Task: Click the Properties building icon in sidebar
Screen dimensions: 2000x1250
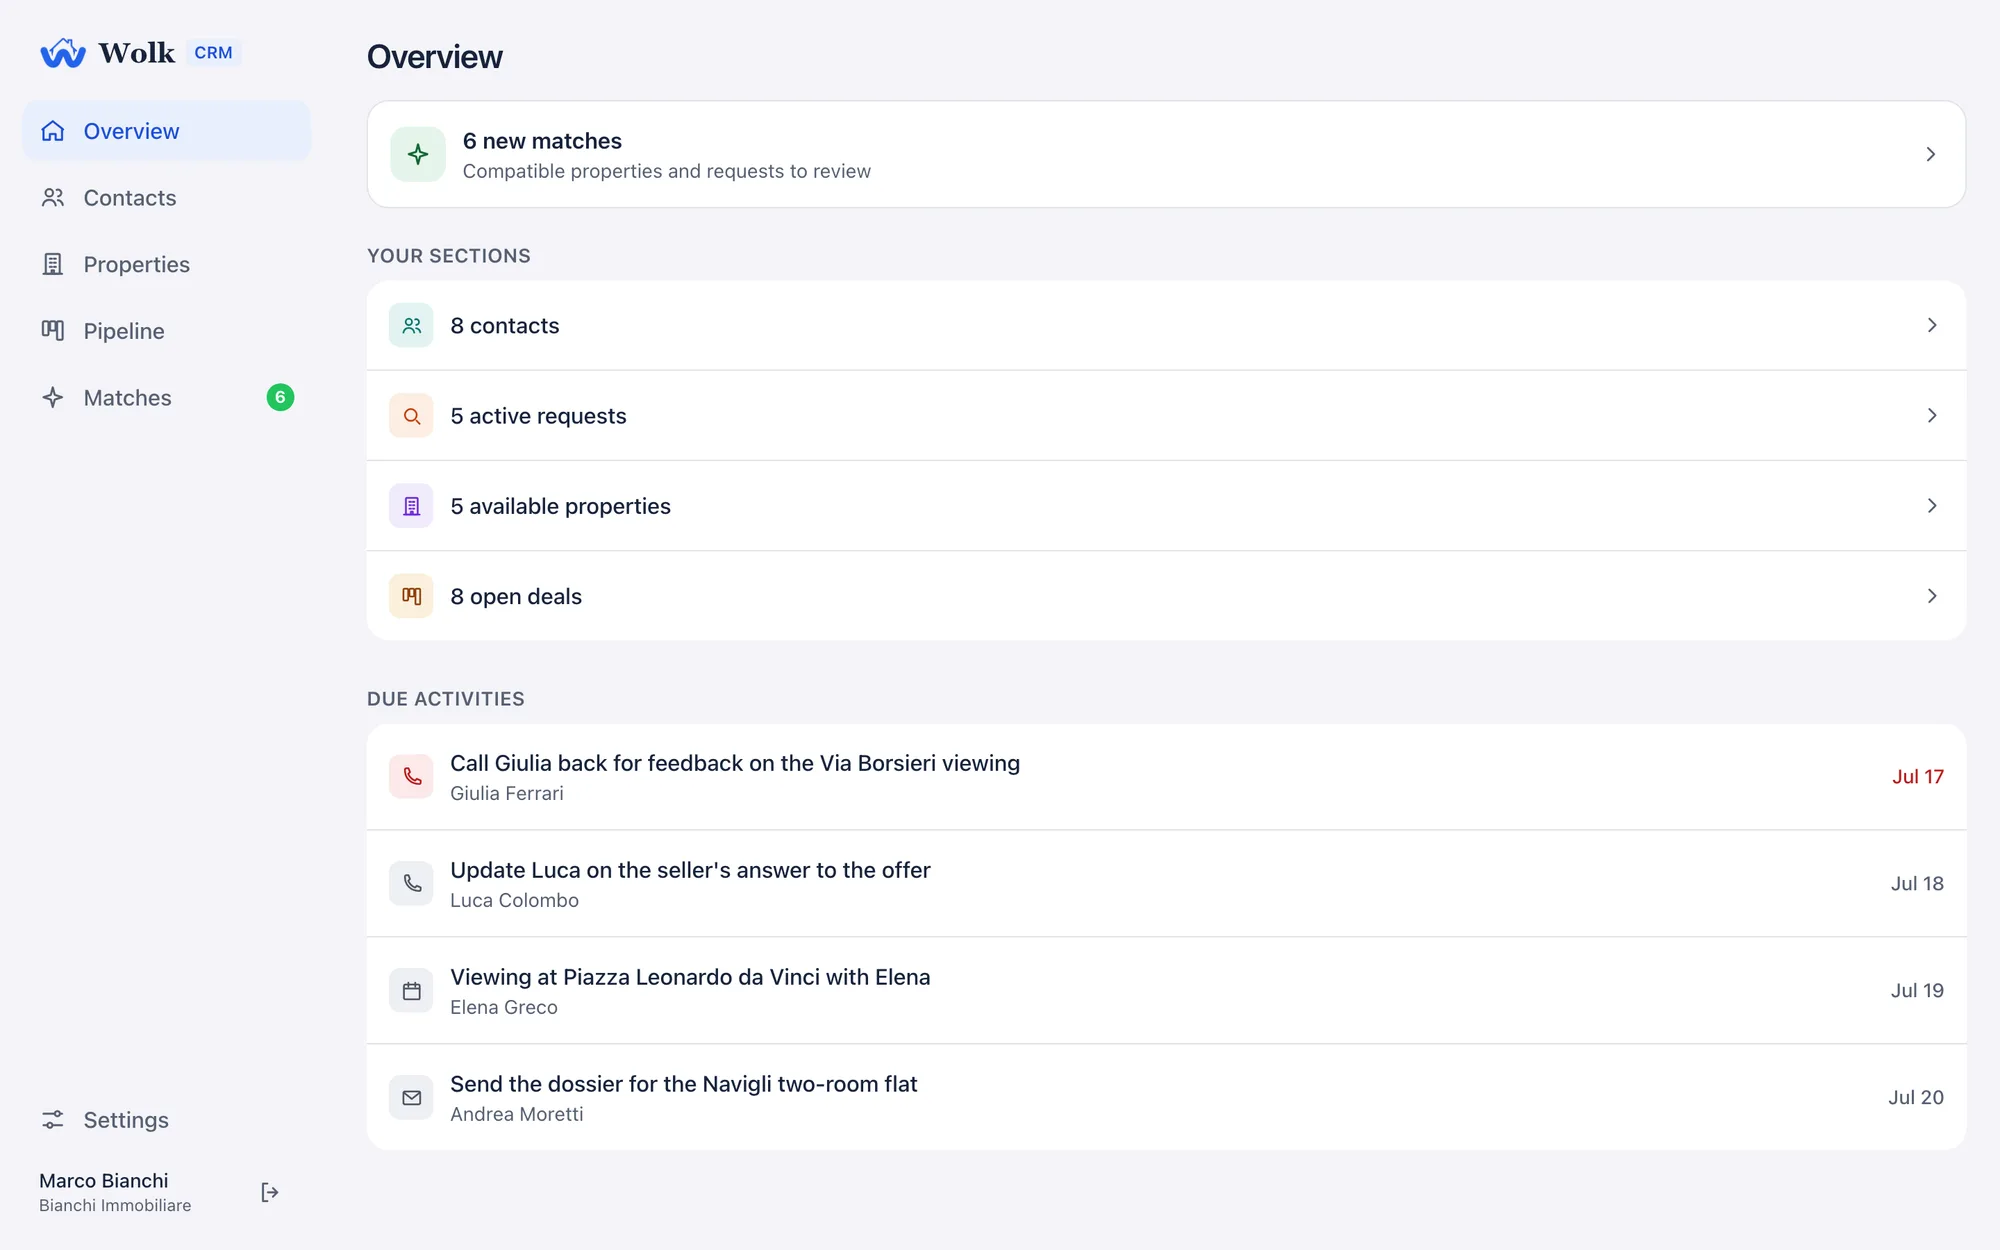Action: [x=53, y=264]
